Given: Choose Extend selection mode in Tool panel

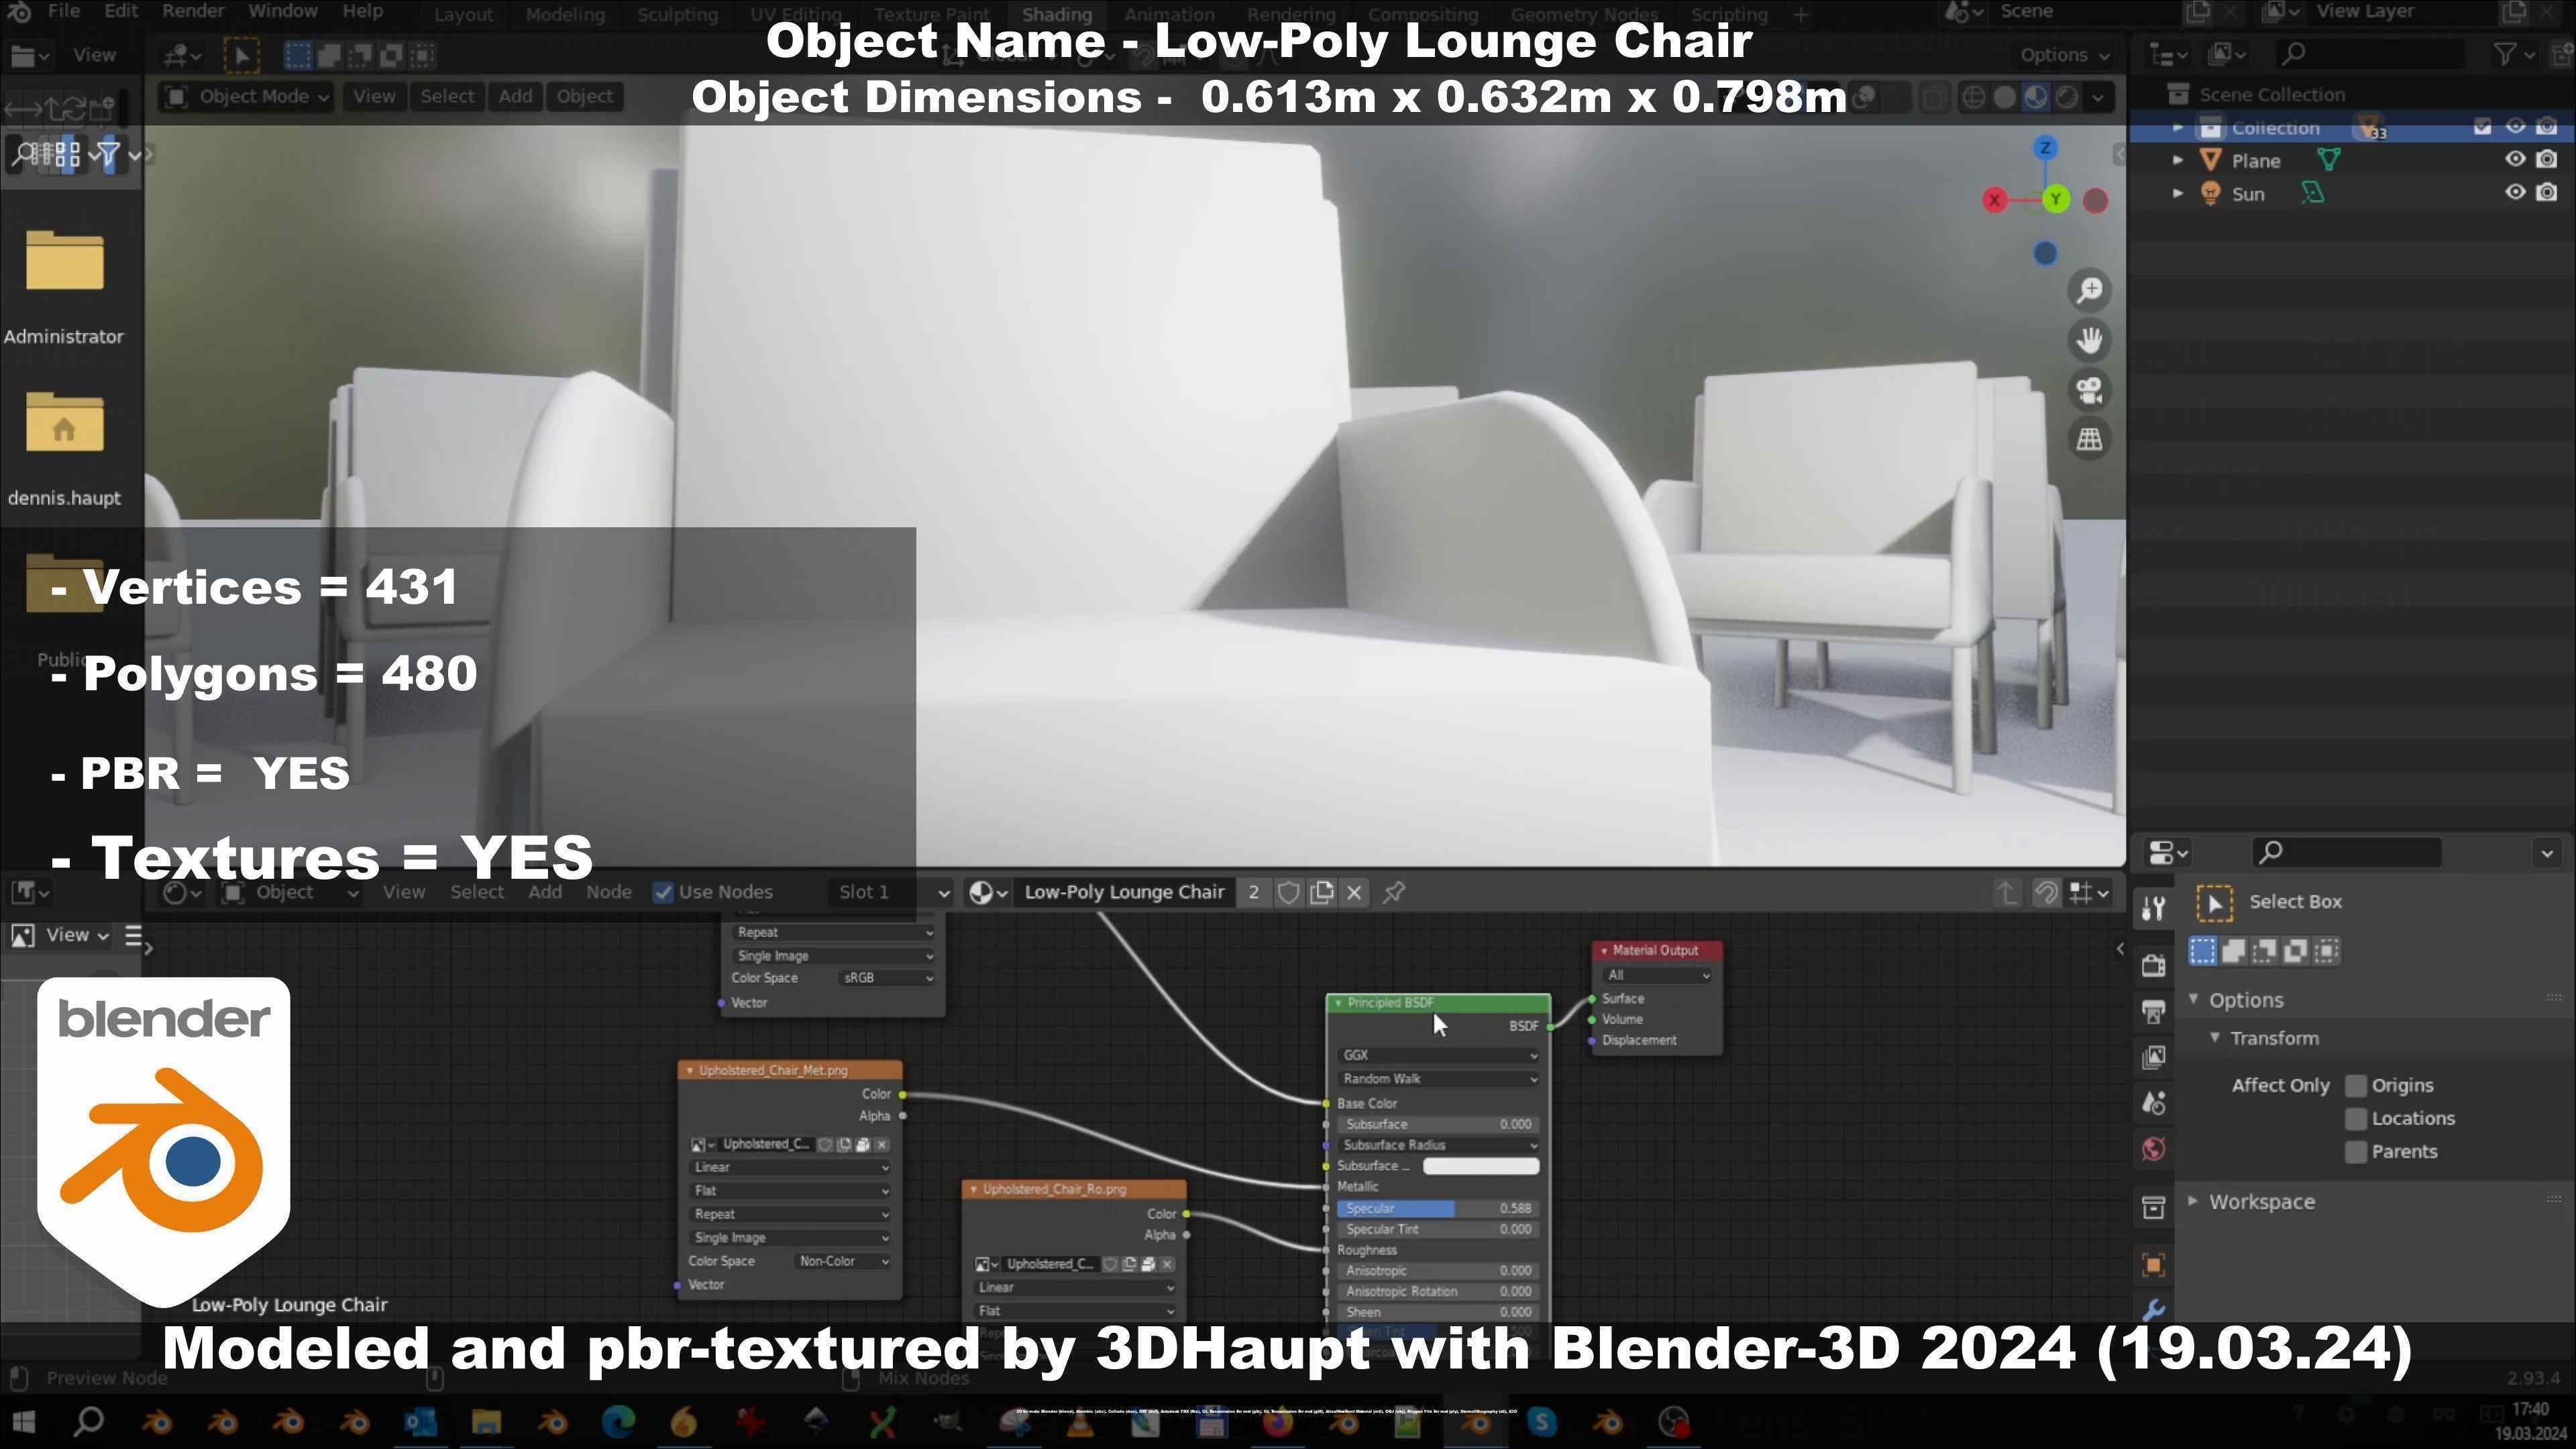Looking at the screenshot, I should click(2233, 951).
